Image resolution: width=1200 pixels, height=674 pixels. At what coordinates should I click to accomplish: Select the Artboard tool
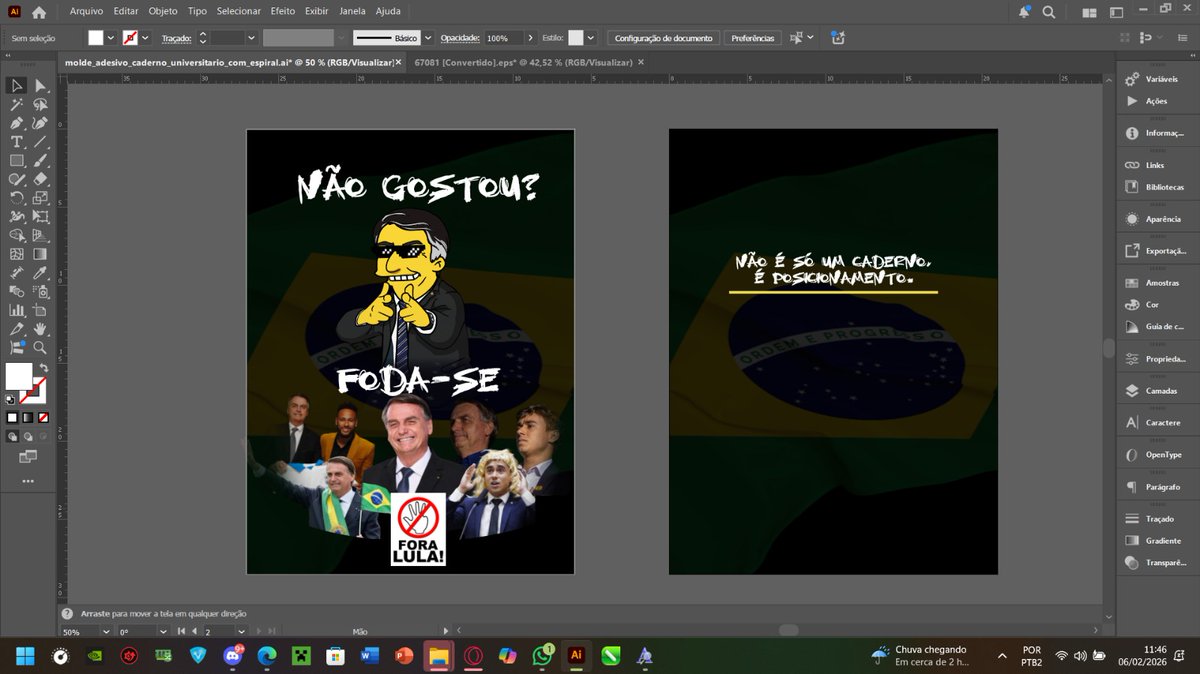[x=40, y=310]
